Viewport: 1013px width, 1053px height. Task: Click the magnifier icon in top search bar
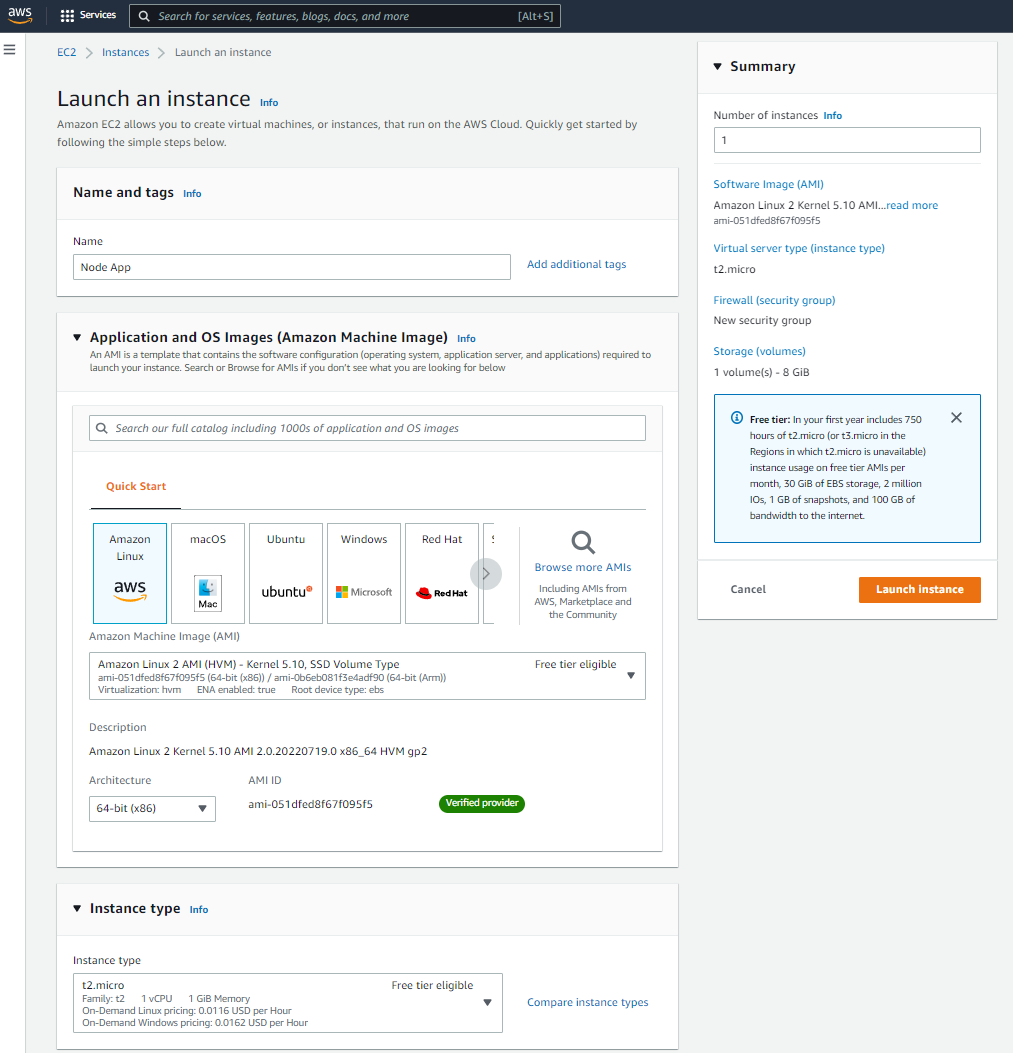point(144,16)
